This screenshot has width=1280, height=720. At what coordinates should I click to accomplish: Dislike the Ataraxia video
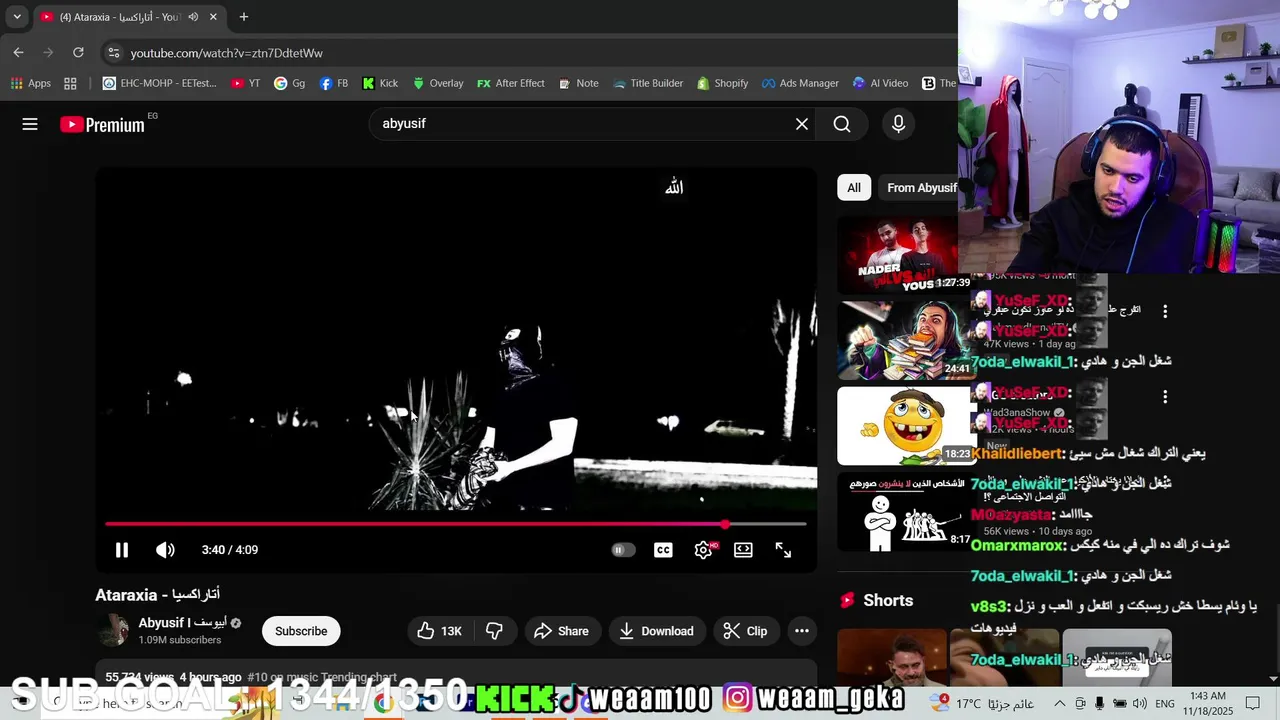pos(494,631)
